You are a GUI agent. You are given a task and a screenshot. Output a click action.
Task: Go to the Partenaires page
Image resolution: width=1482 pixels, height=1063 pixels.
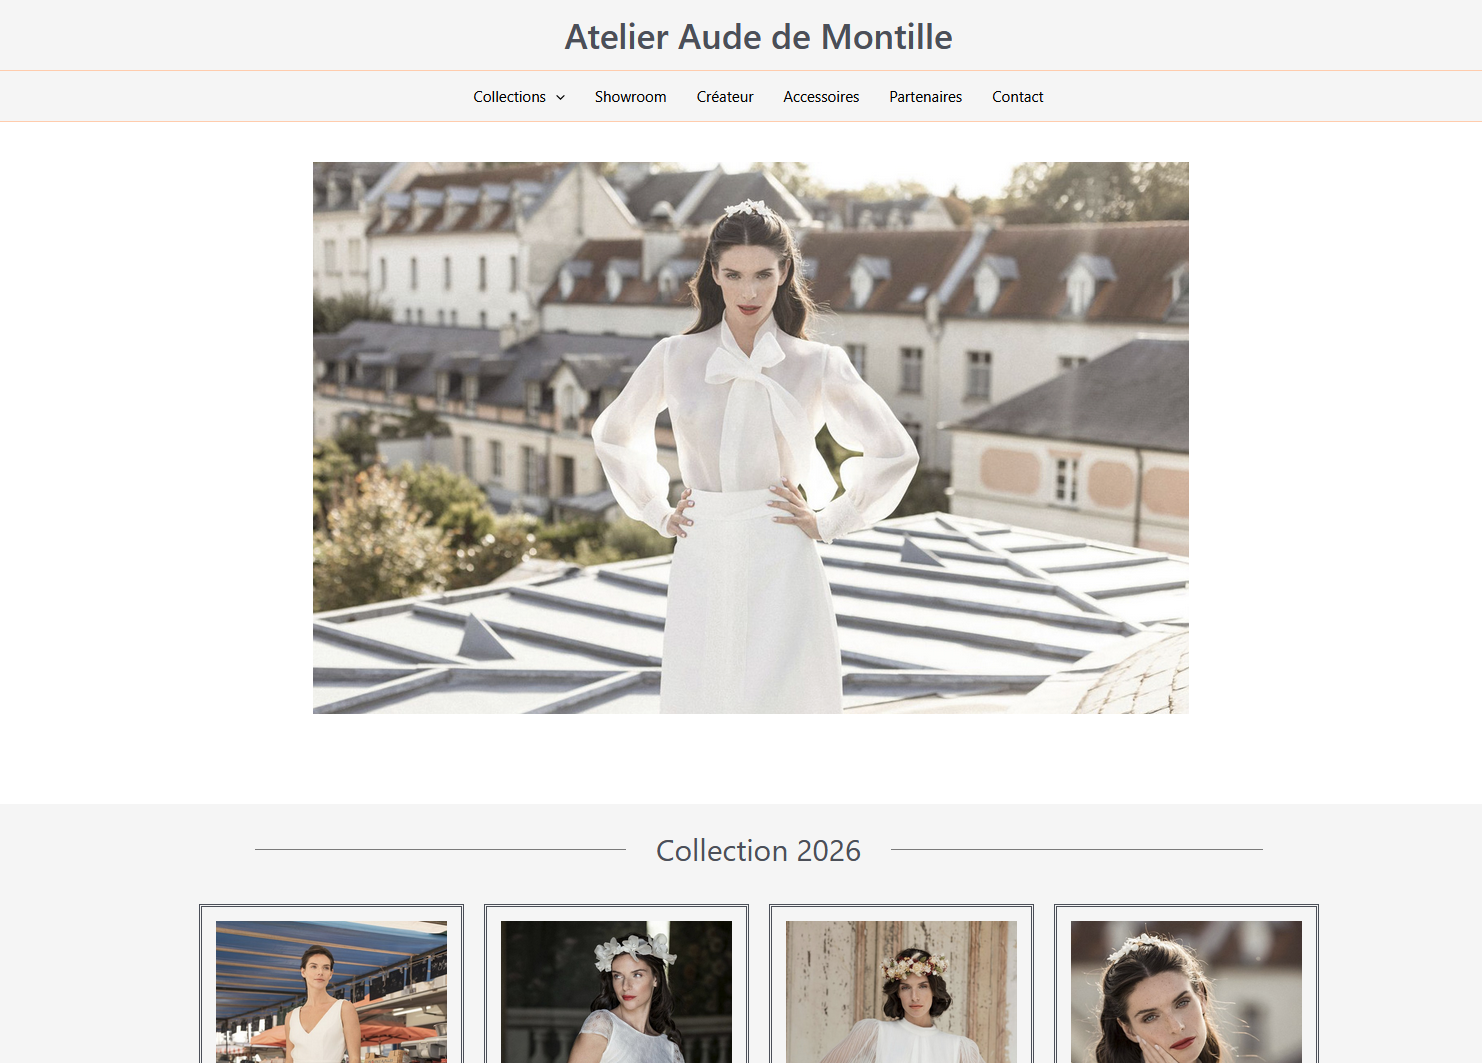click(925, 97)
